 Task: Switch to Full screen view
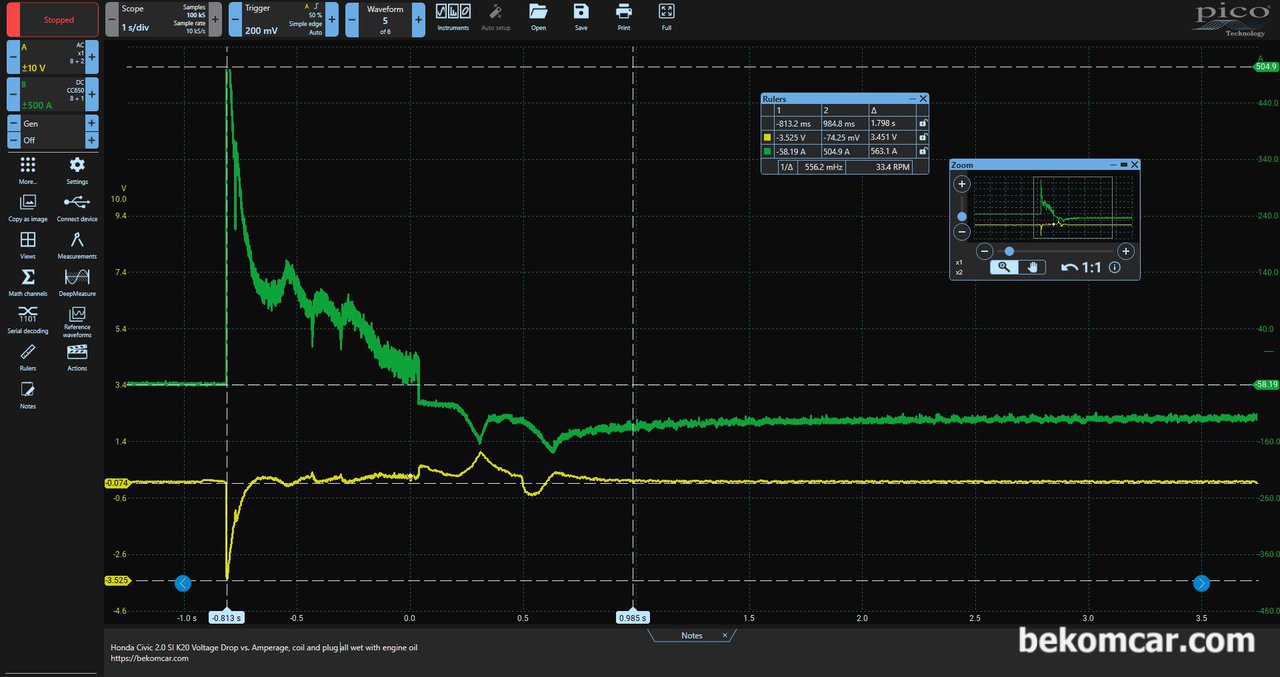pyautogui.click(x=666, y=17)
